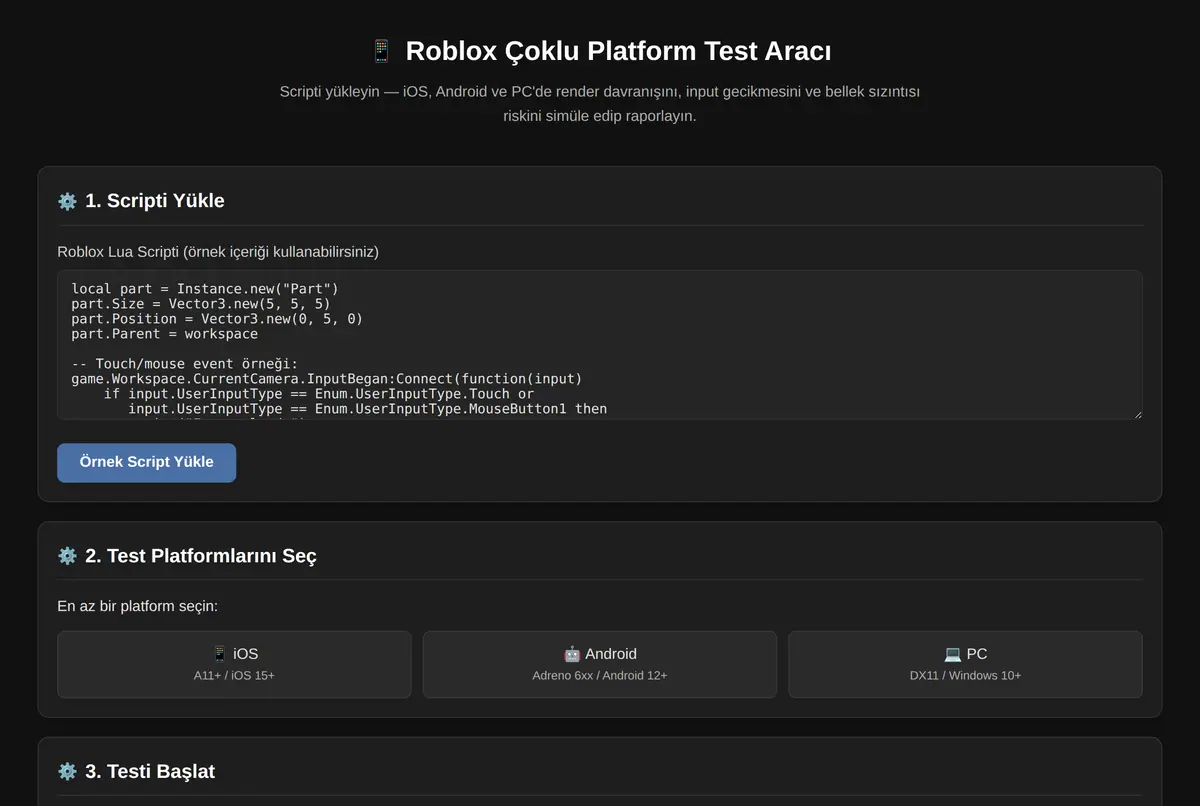The height and width of the screenshot is (806, 1200).
Task: Click the "A11+ / iOS 15+" subtitle
Action: click(234, 676)
